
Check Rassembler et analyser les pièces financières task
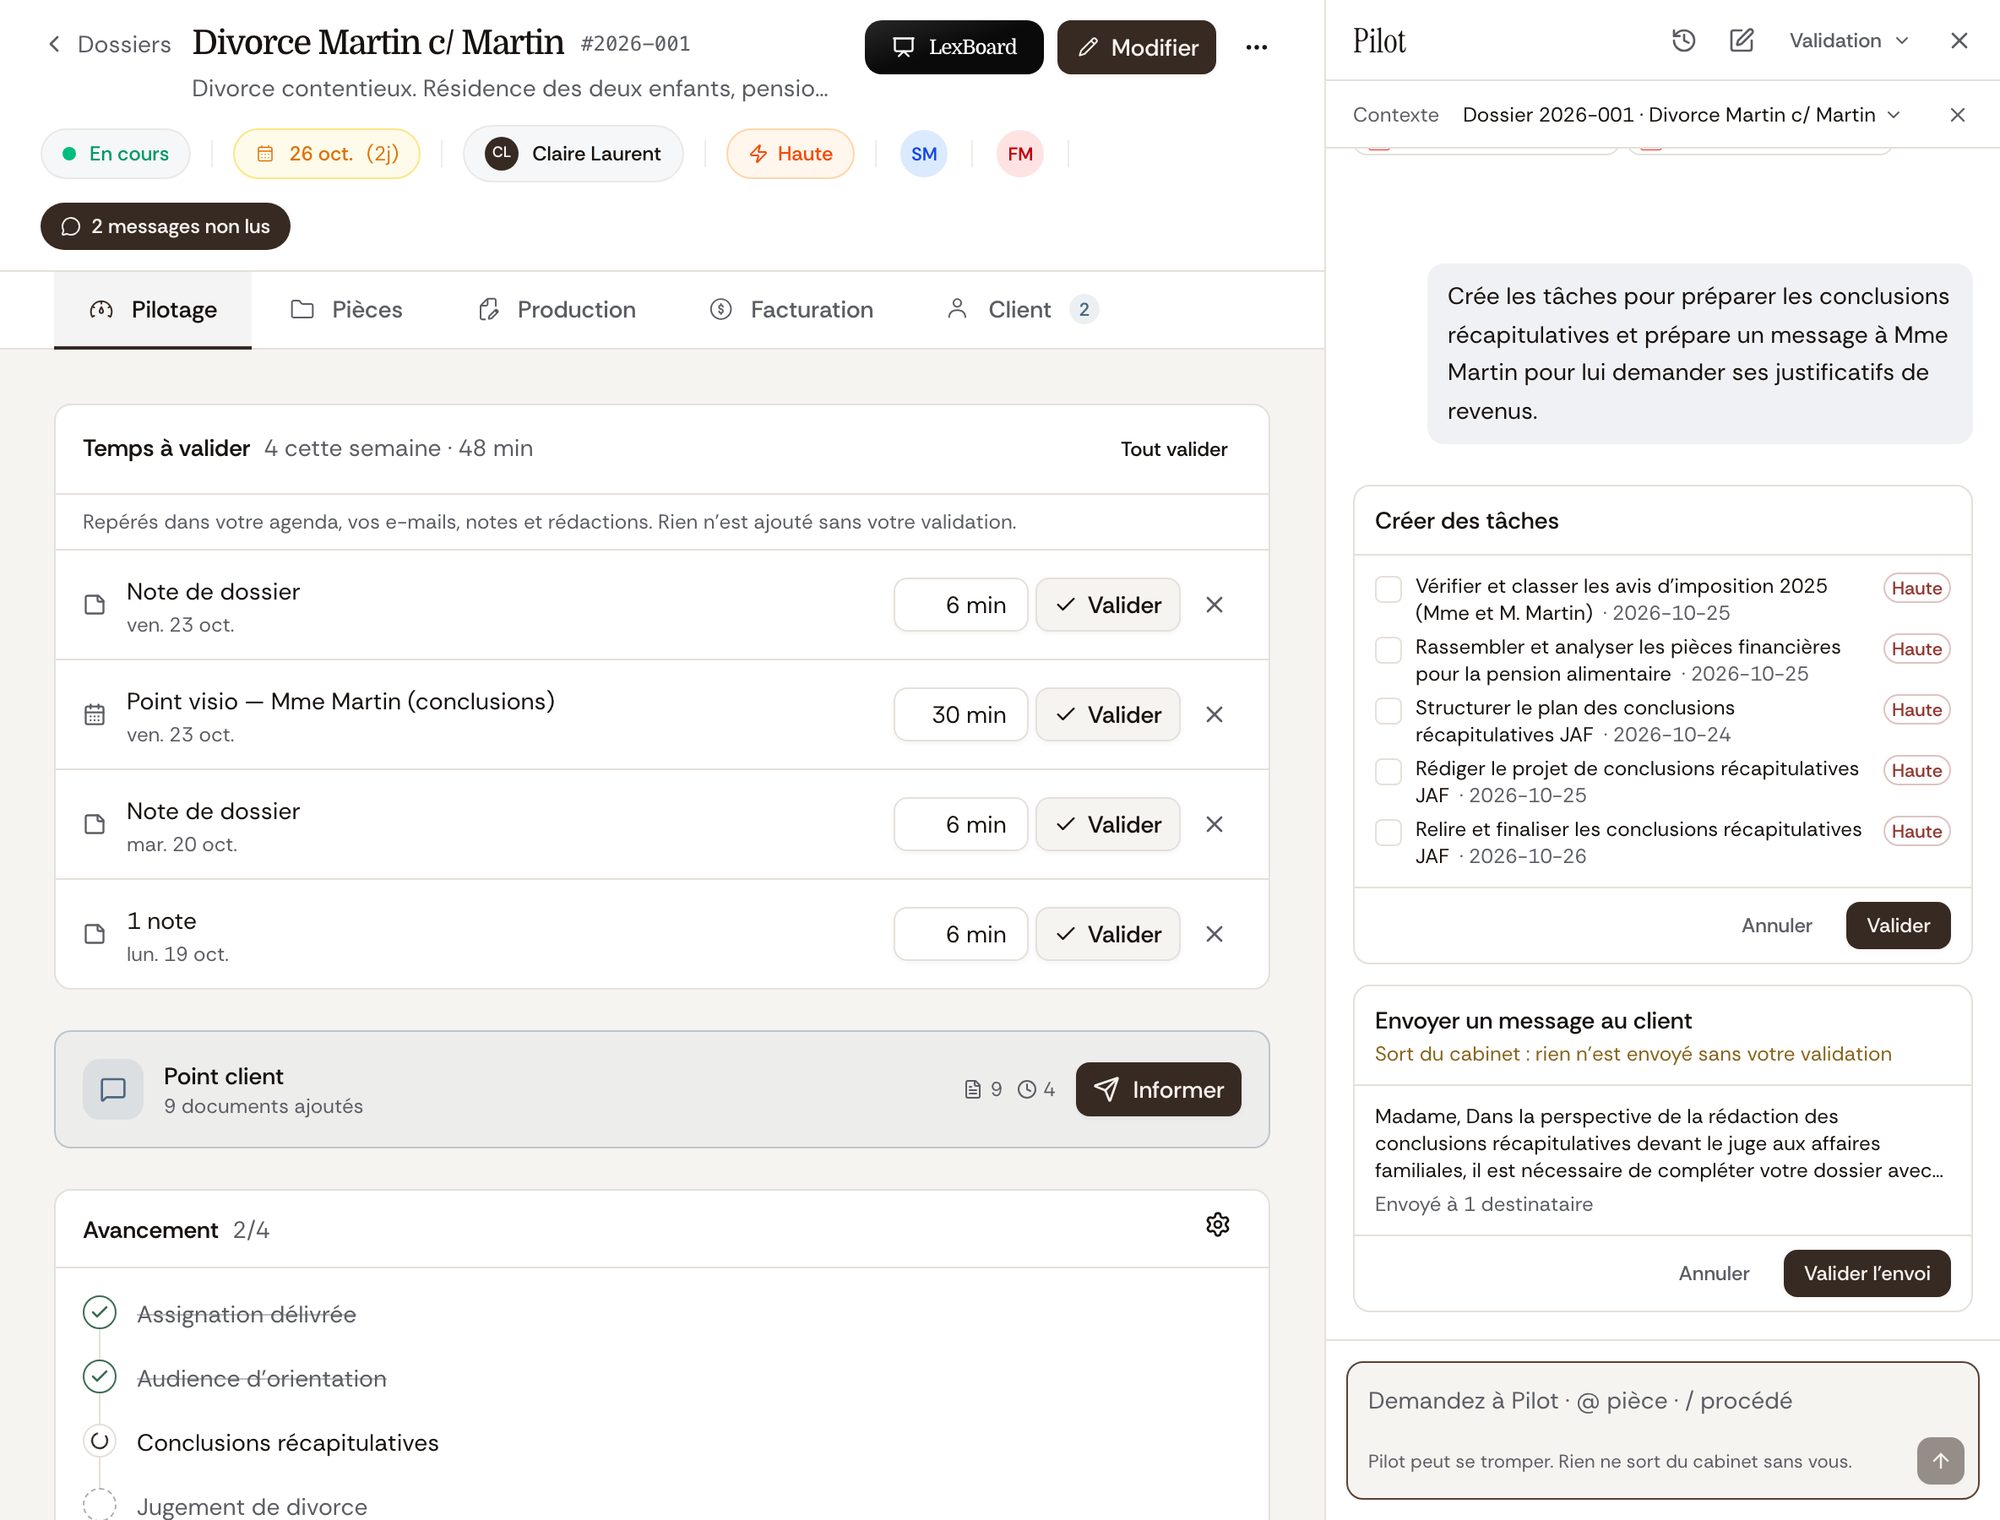[x=1388, y=650]
